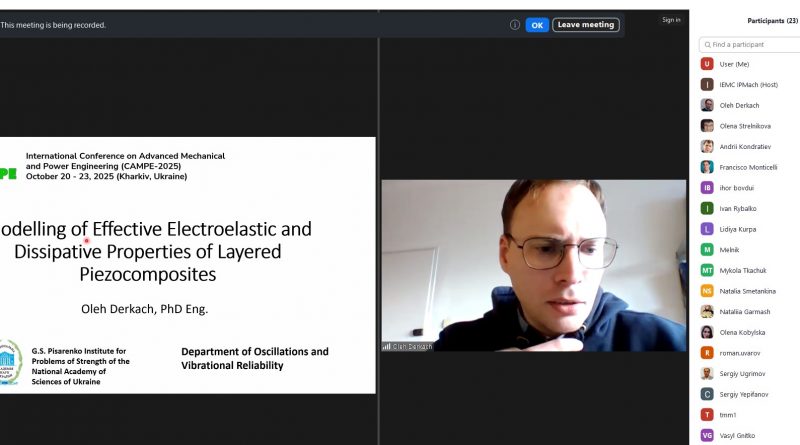Click Vasyl Gnitko's purple VG avatar
This screenshot has width=800, height=445.
(x=707, y=435)
